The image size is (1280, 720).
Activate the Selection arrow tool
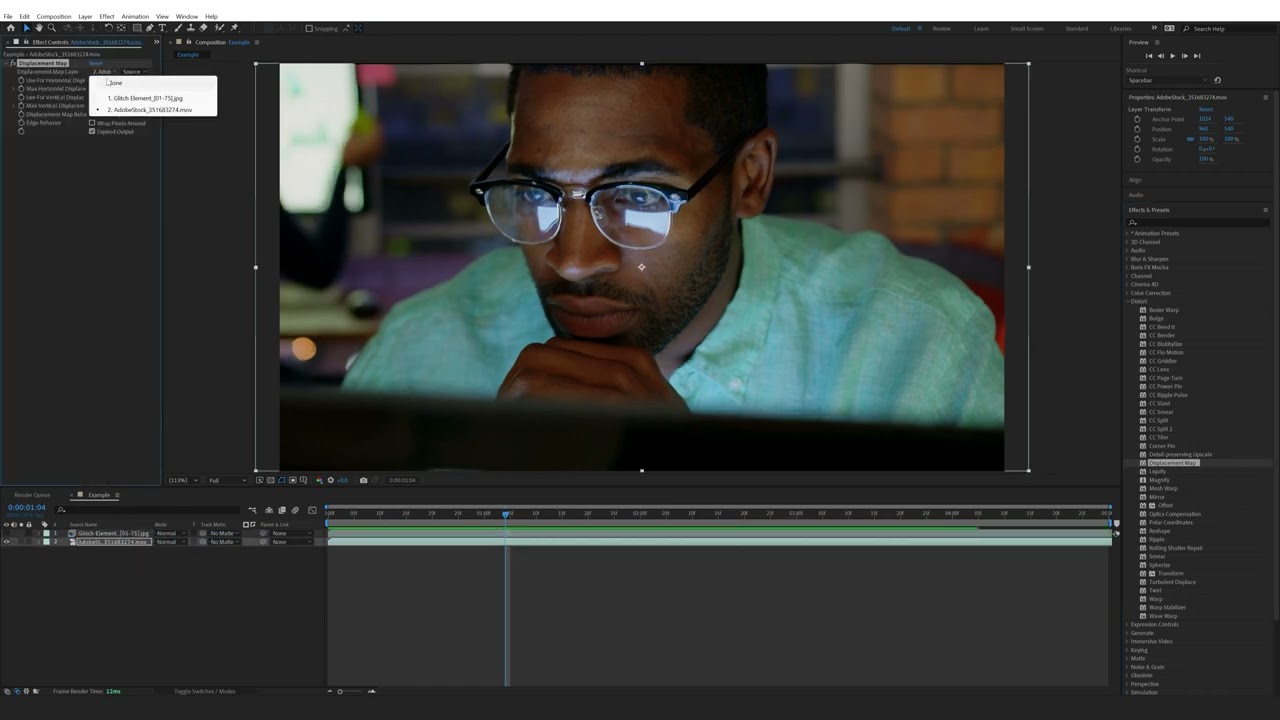(x=27, y=28)
